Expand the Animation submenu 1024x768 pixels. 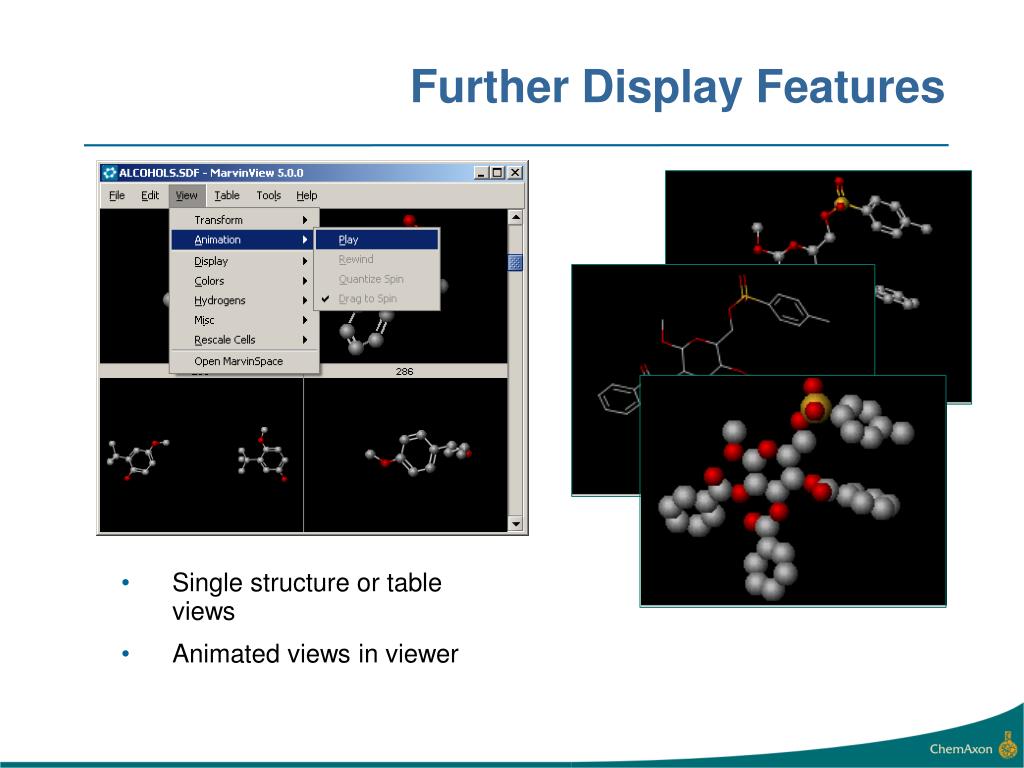point(242,240)
